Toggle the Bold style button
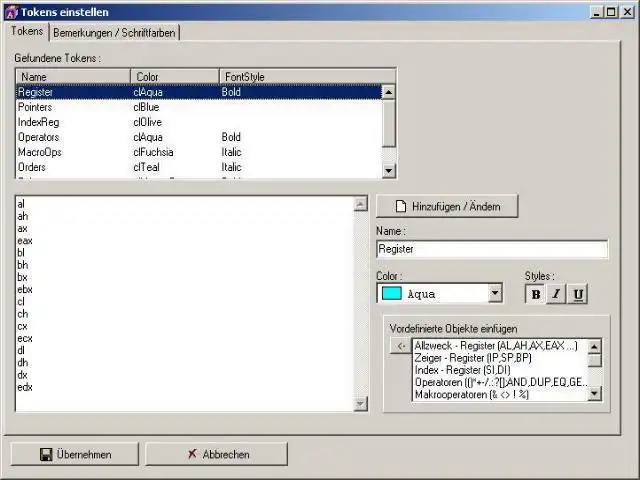Viewport: 640px width, 480px height. [536, 294]
